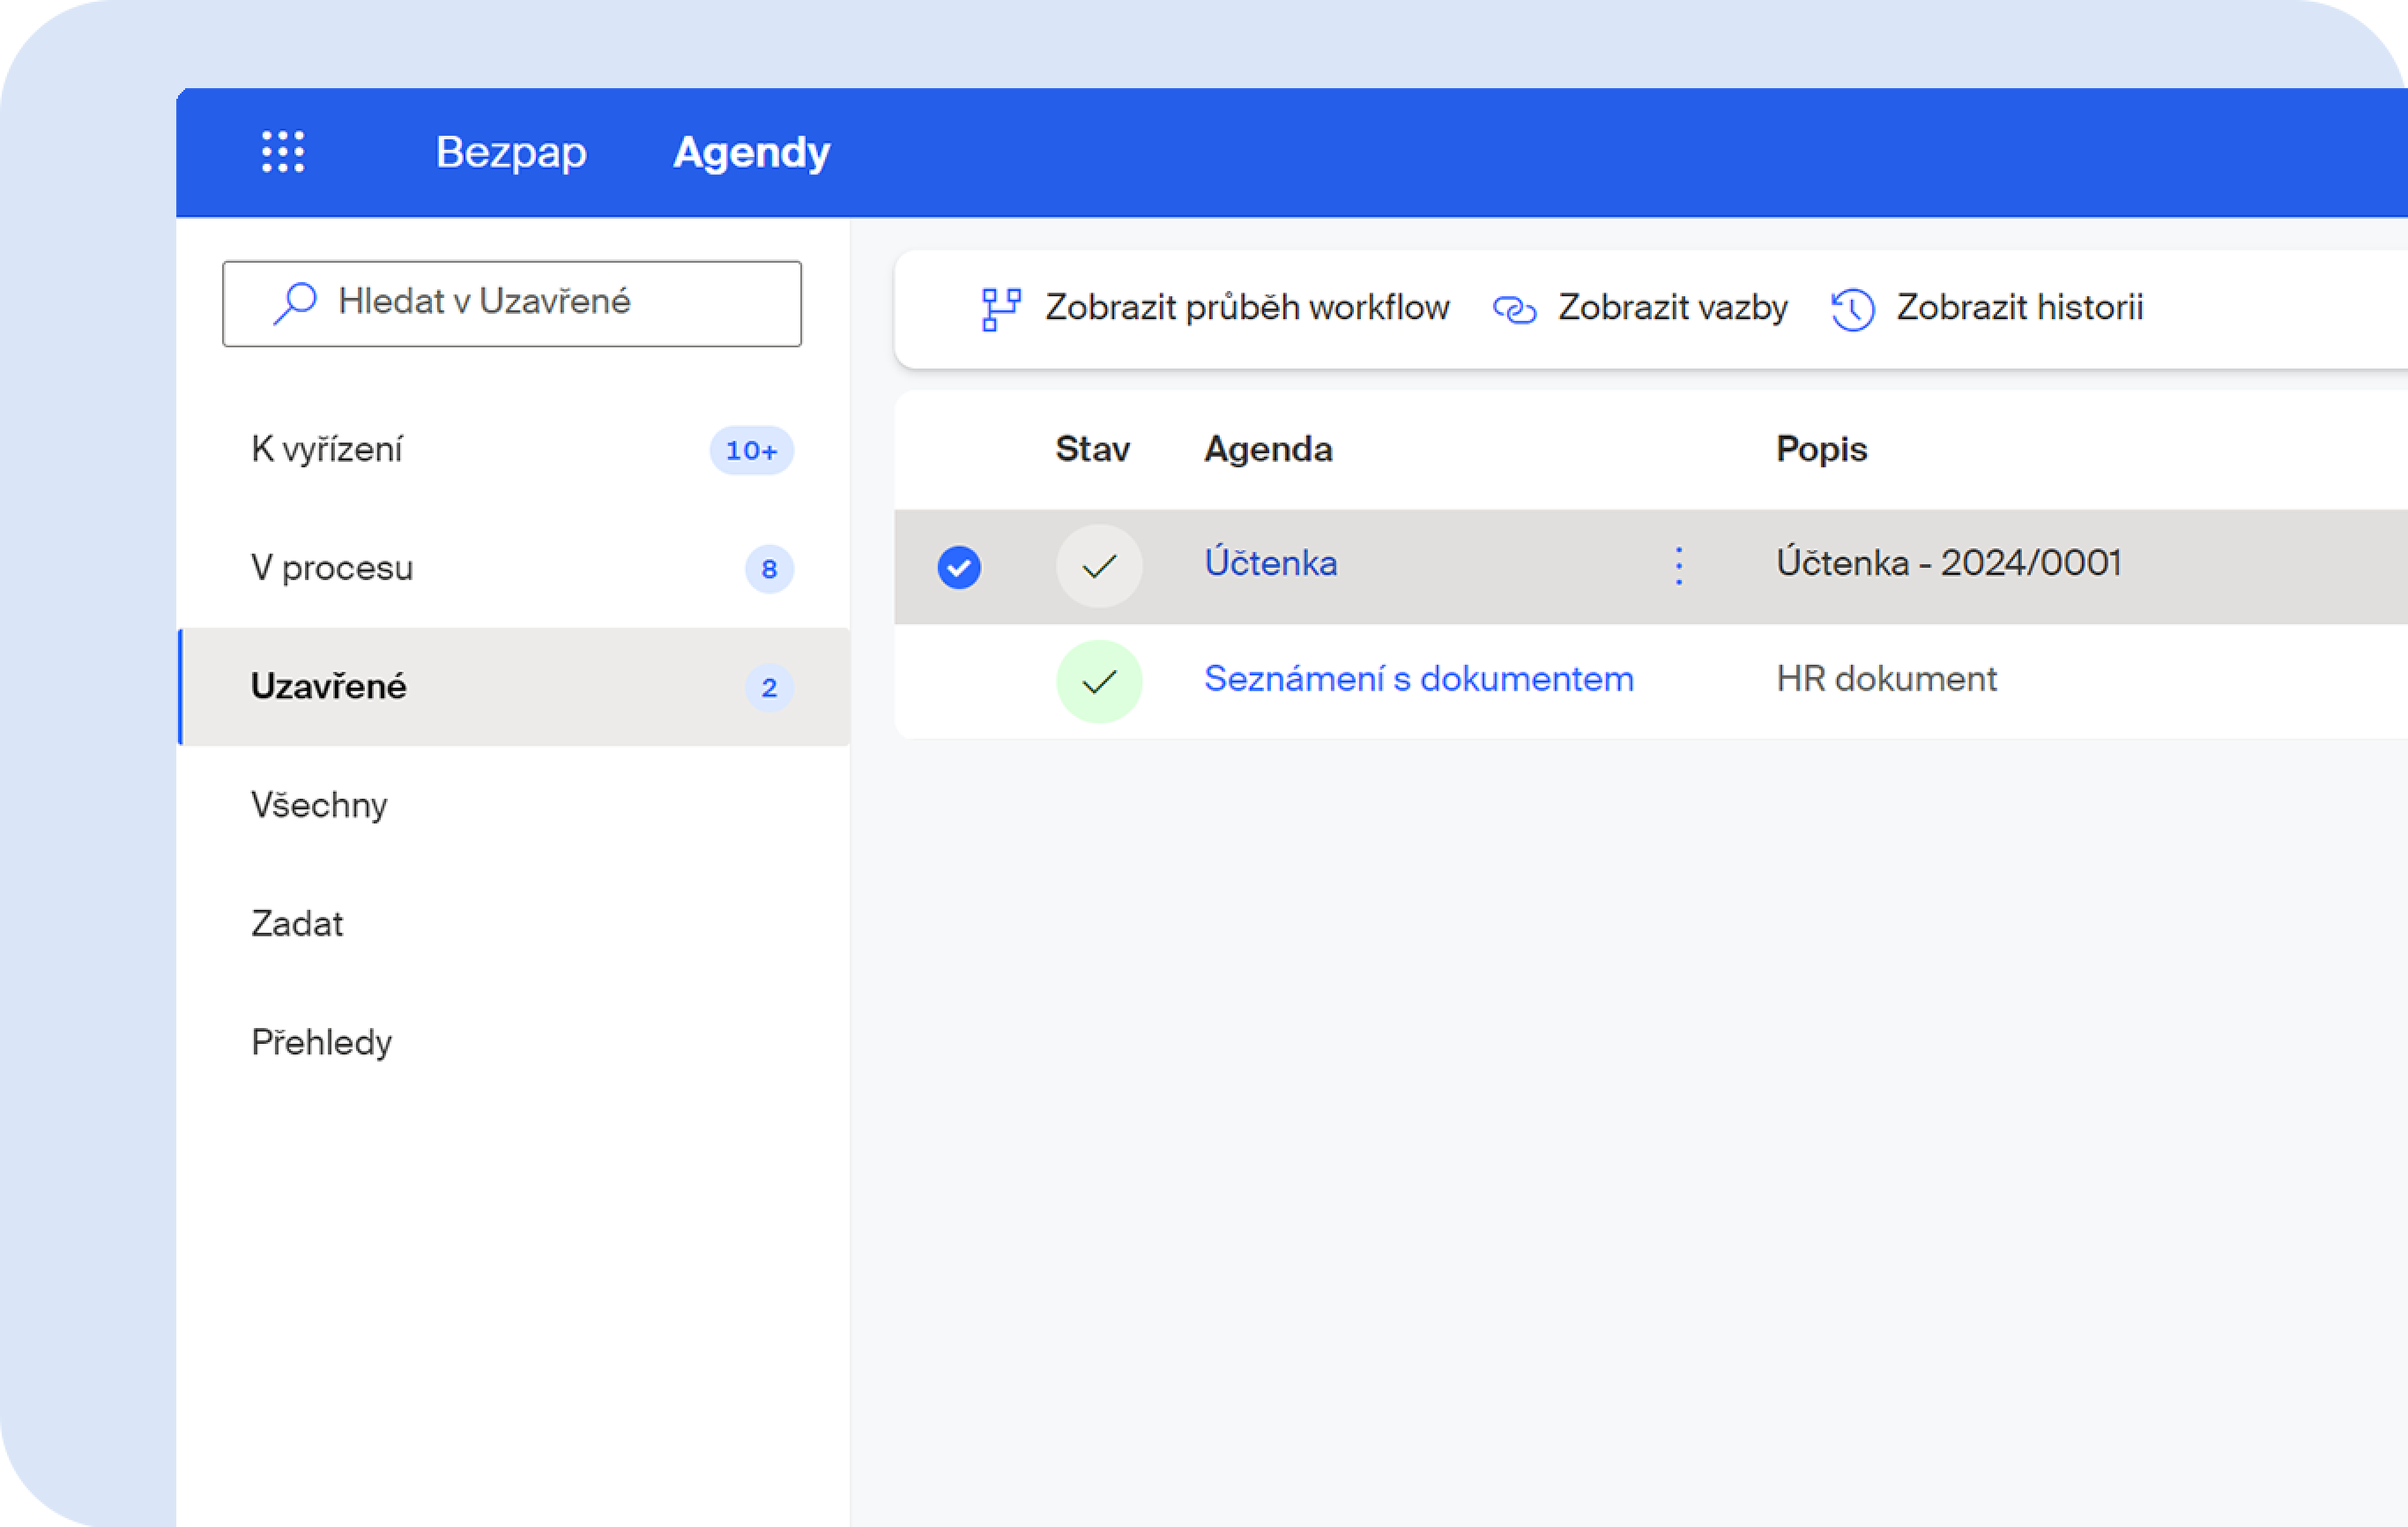Image resolution: width=2408 pixels, height=1527 pixels.
Task: Click Zobrazit historii button
Action: coord(1988,308)
